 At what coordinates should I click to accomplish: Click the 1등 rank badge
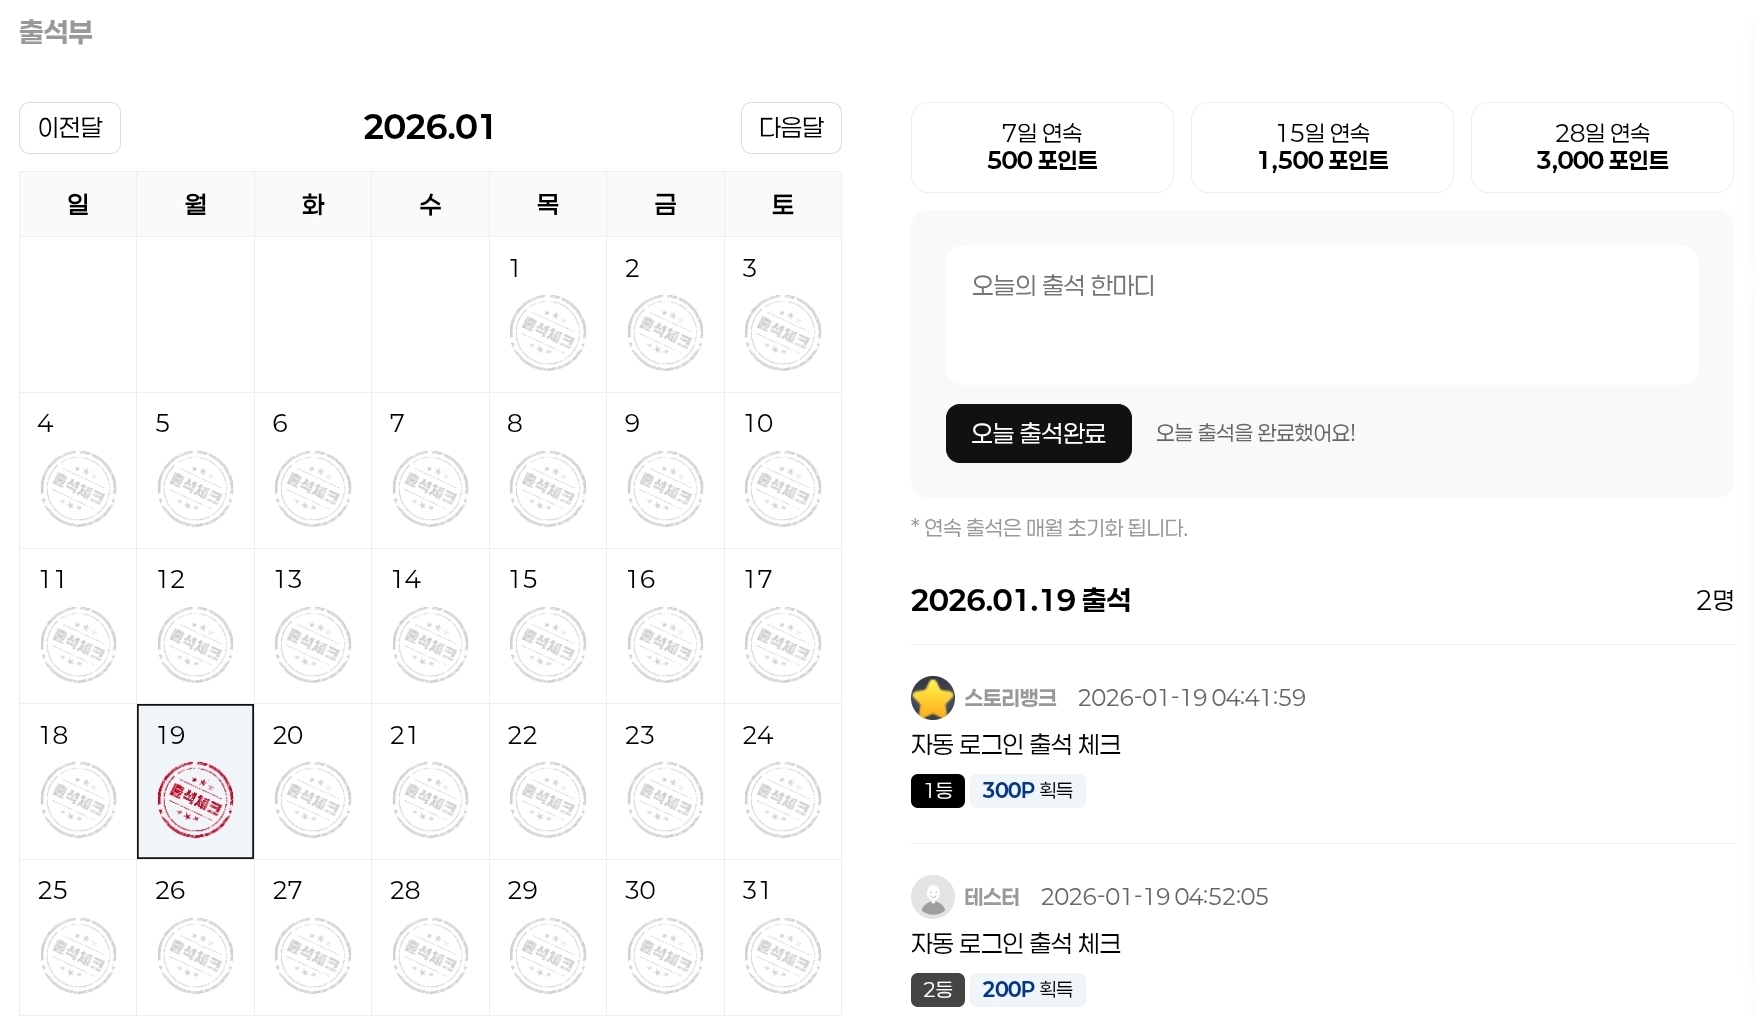coord(937,791)
